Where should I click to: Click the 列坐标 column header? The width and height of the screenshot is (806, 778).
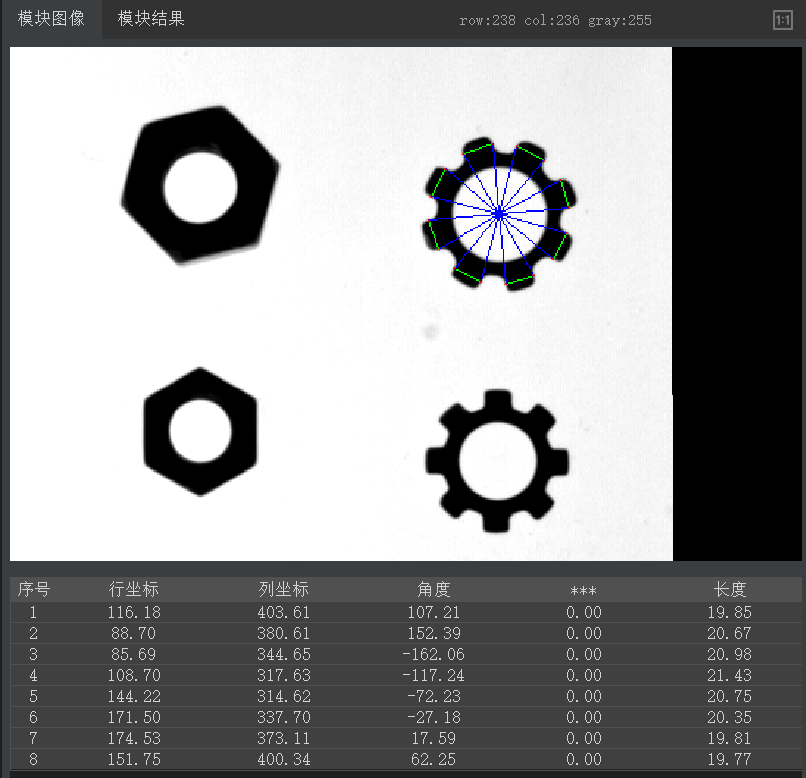tap(284, 589)
